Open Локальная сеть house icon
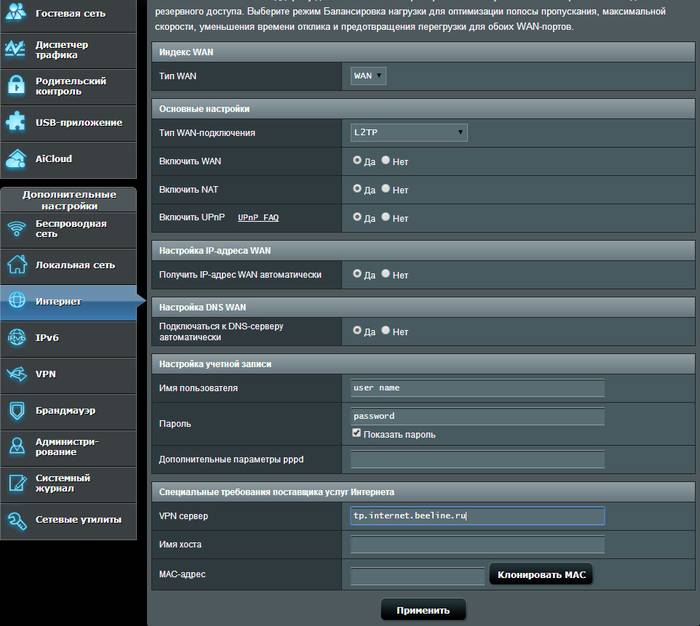The image size is (700, 626). 16,265
